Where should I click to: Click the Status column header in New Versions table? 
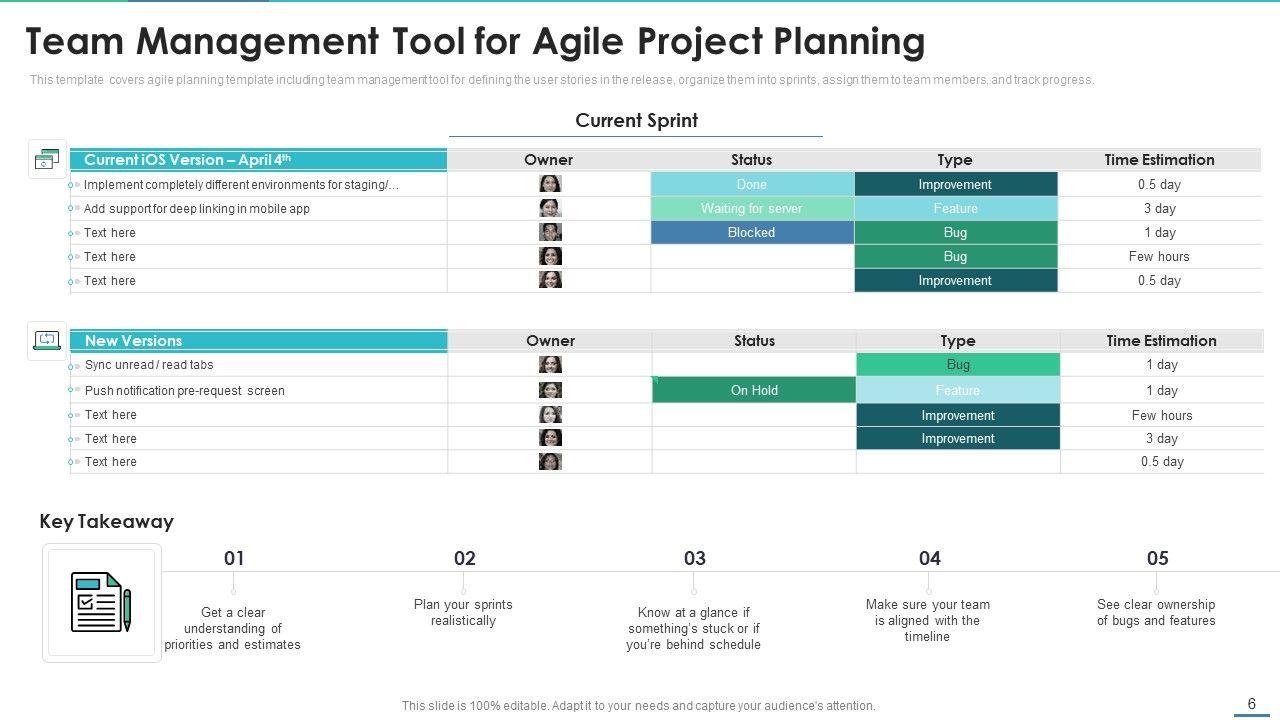[x=754, y=341]
